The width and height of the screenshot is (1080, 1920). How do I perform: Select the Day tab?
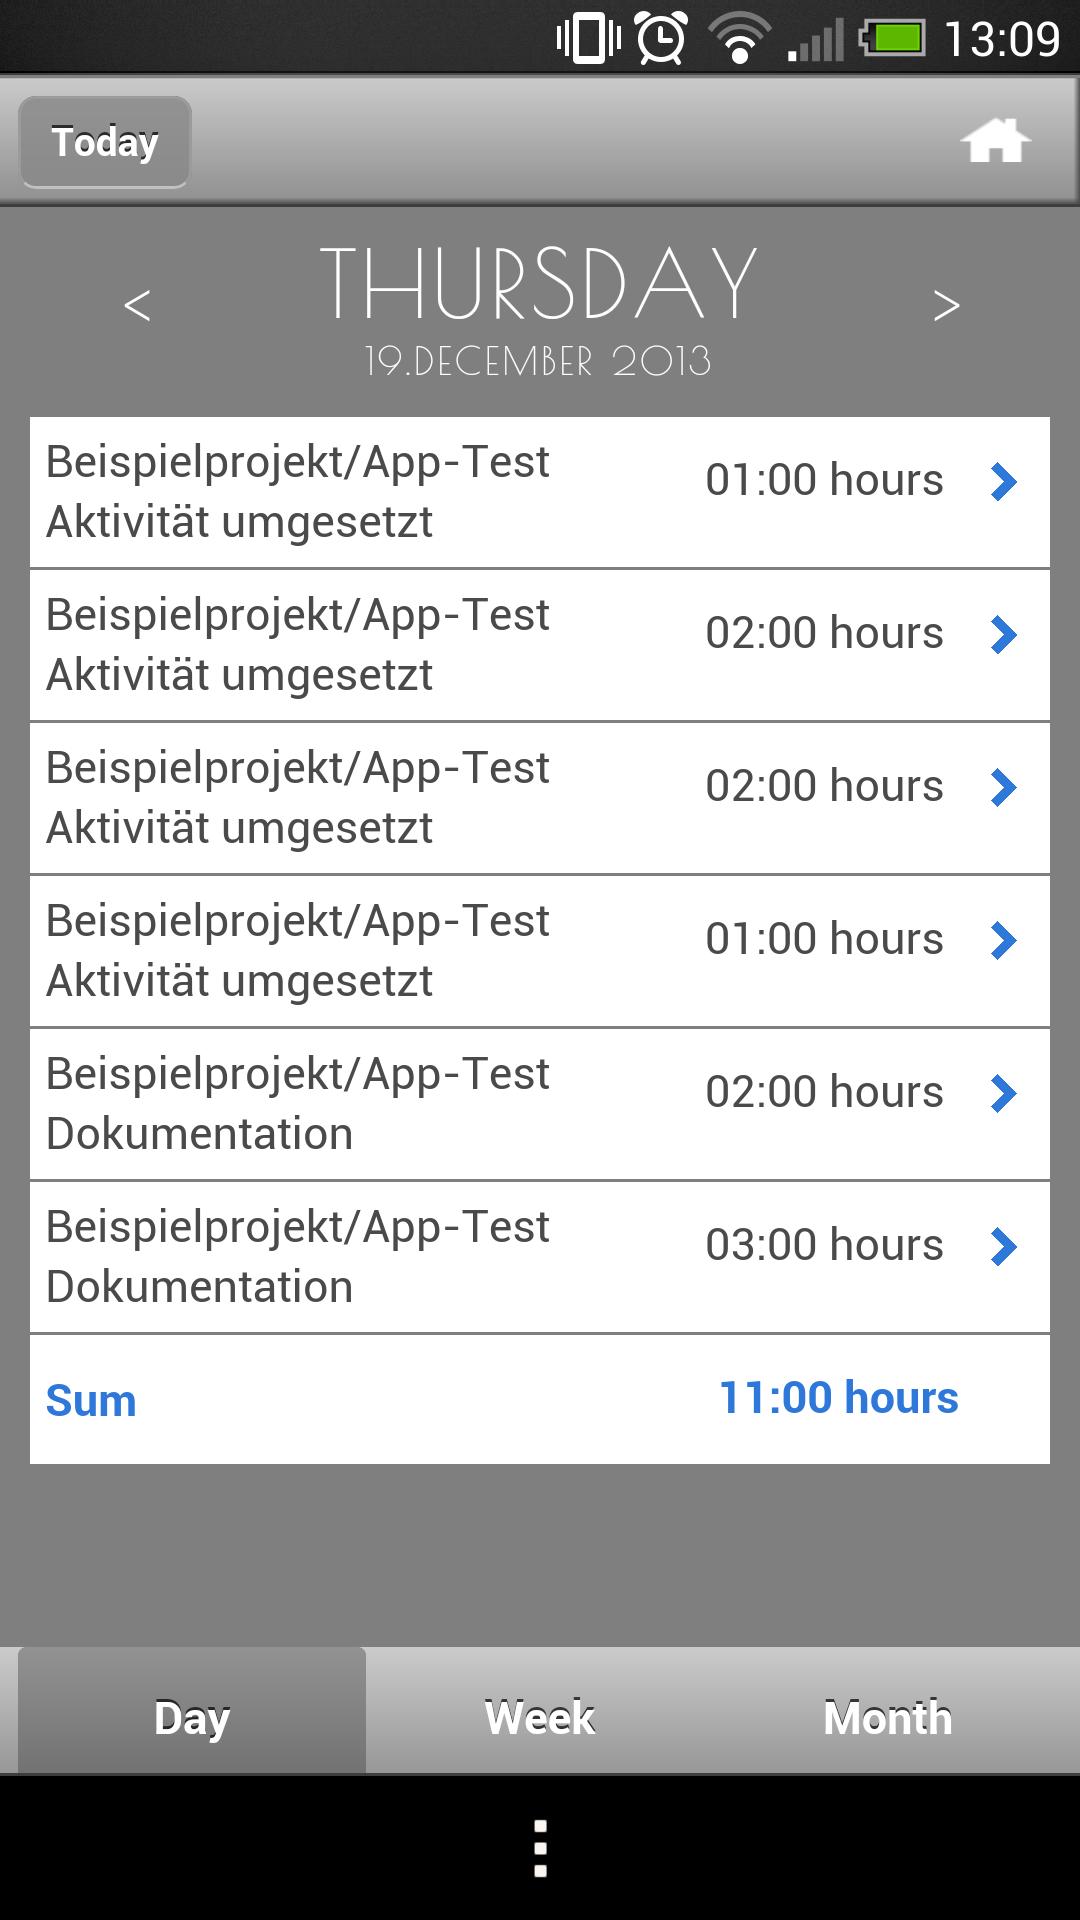click(192, 1717)
